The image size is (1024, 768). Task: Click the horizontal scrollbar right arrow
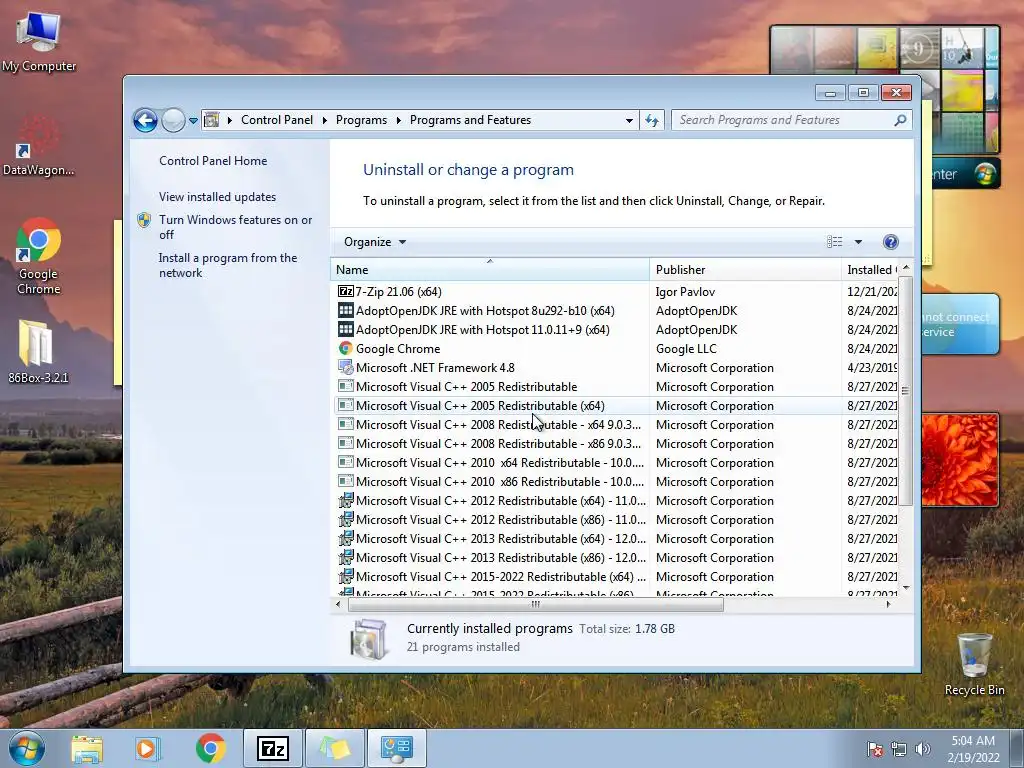point(888,605)
